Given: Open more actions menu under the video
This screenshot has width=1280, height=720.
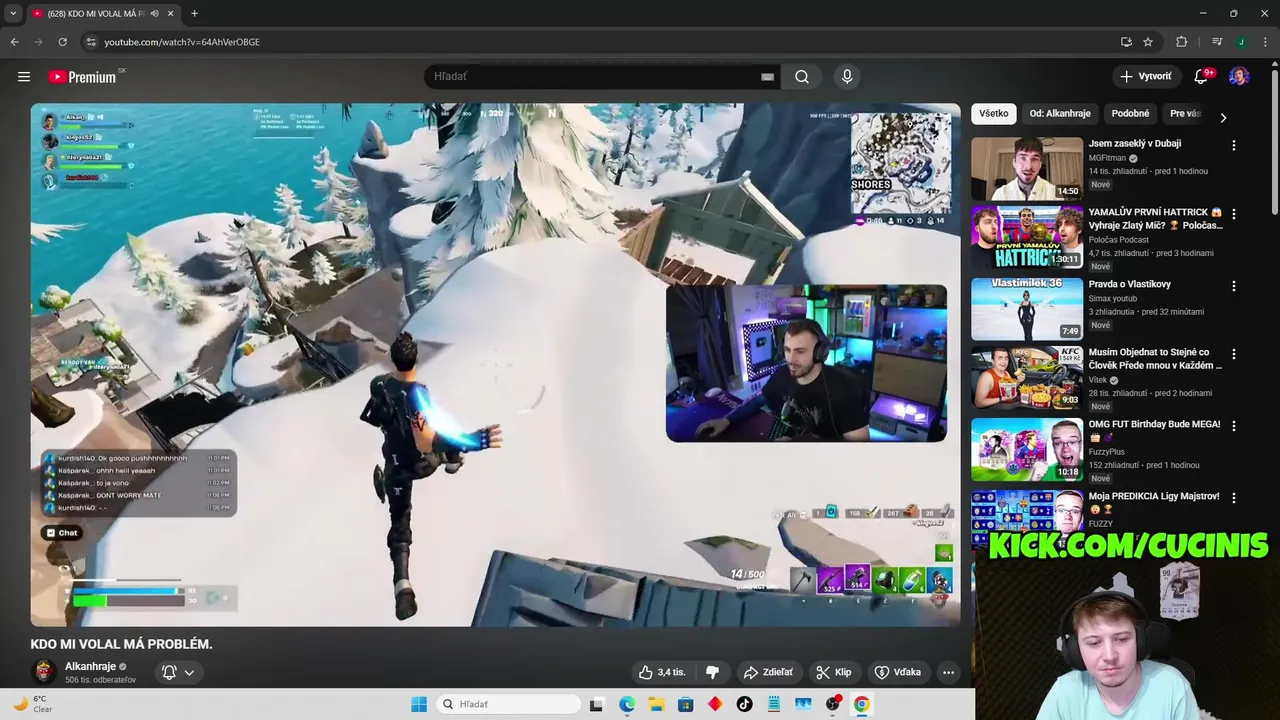Looking at the screenshot, I should [x=948, y=672].
